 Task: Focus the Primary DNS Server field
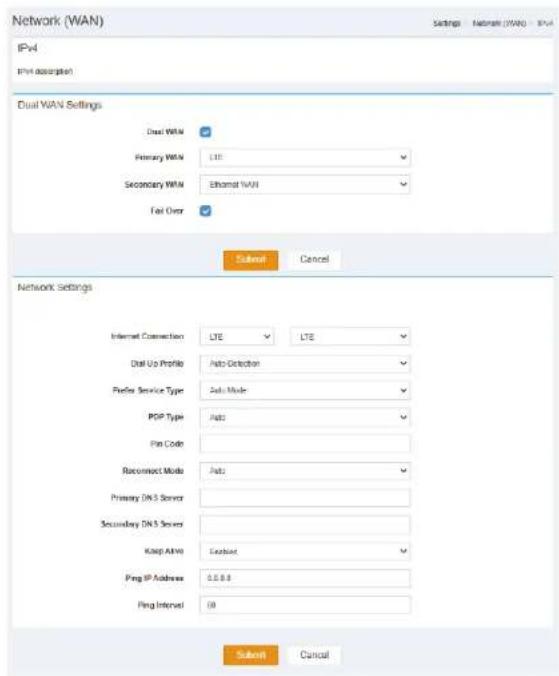[305, 498]
